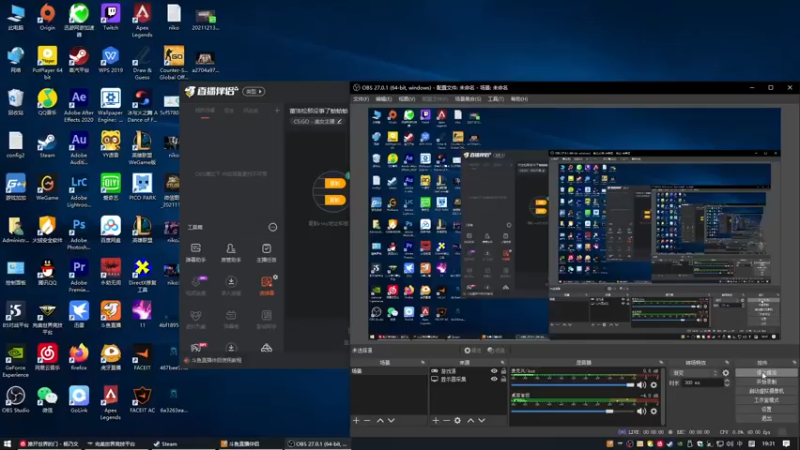Select Adobe After Effects 2020 desktop icon
800x450 pixels.
tap(79, 106)
